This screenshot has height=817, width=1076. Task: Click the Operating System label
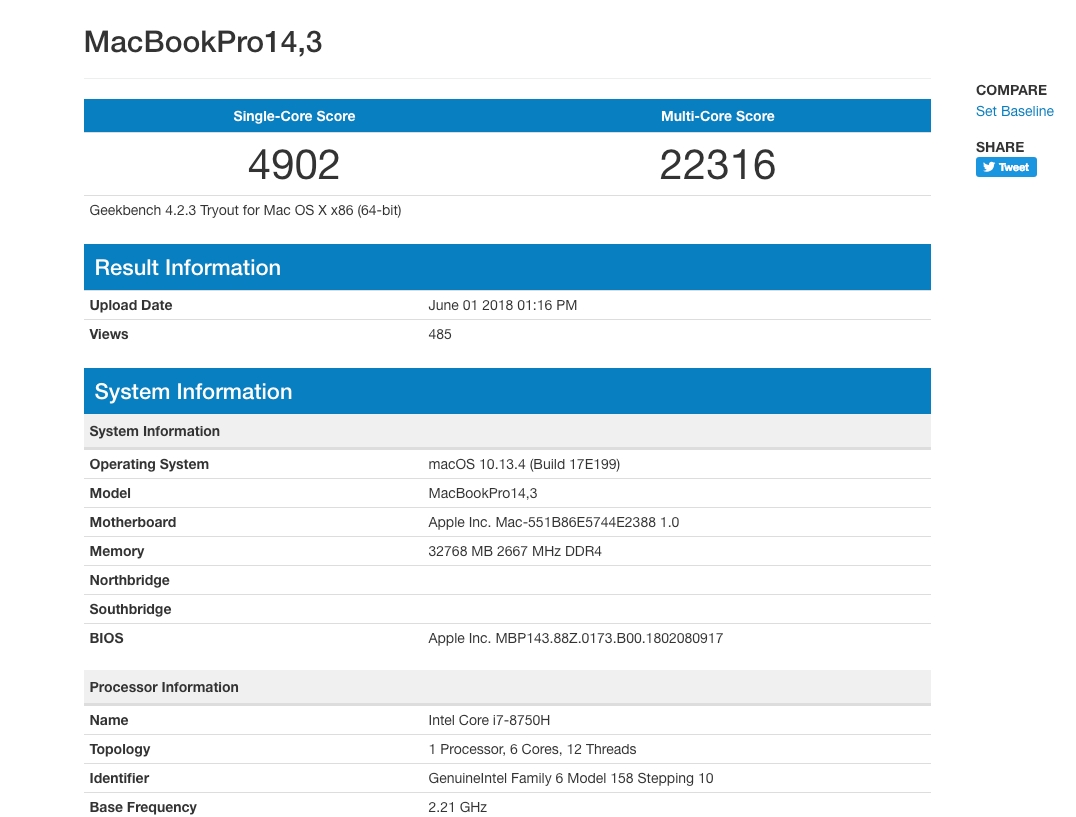pyautogui.click(x=149, y=464)
